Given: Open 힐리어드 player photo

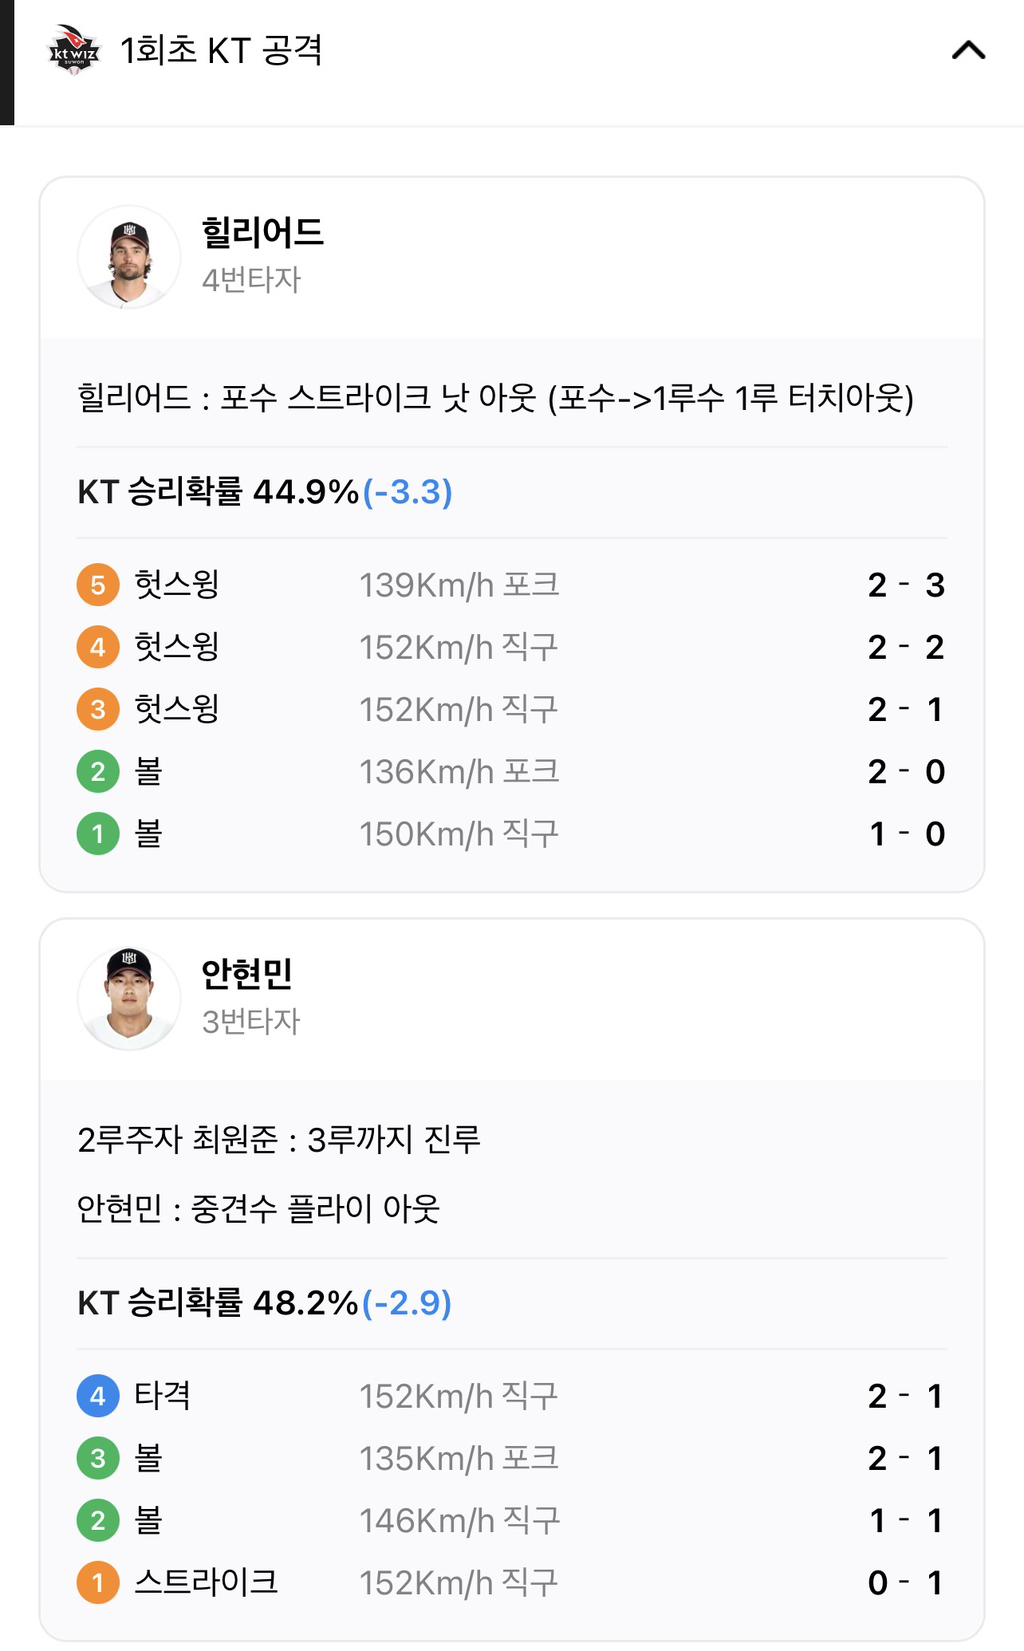Looking at the screenshot, I should point(129,257).
